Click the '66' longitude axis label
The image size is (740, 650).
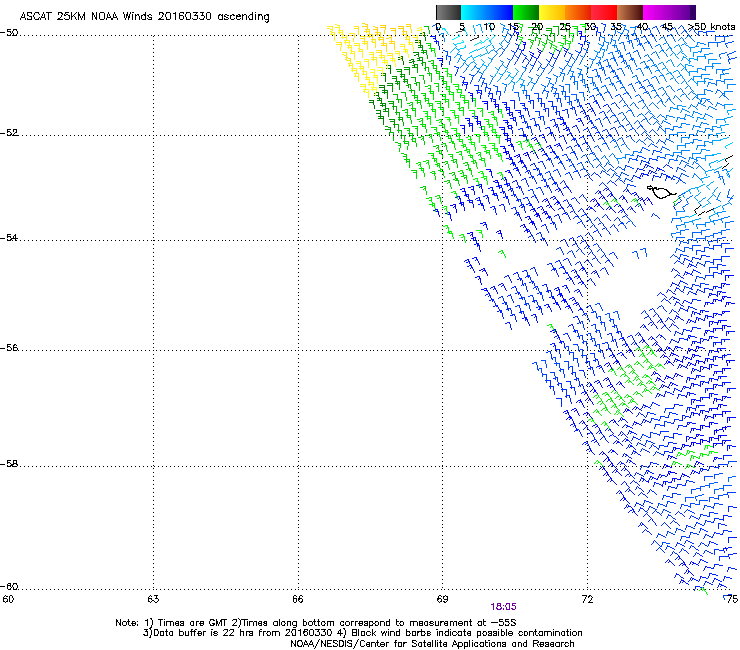298,599
